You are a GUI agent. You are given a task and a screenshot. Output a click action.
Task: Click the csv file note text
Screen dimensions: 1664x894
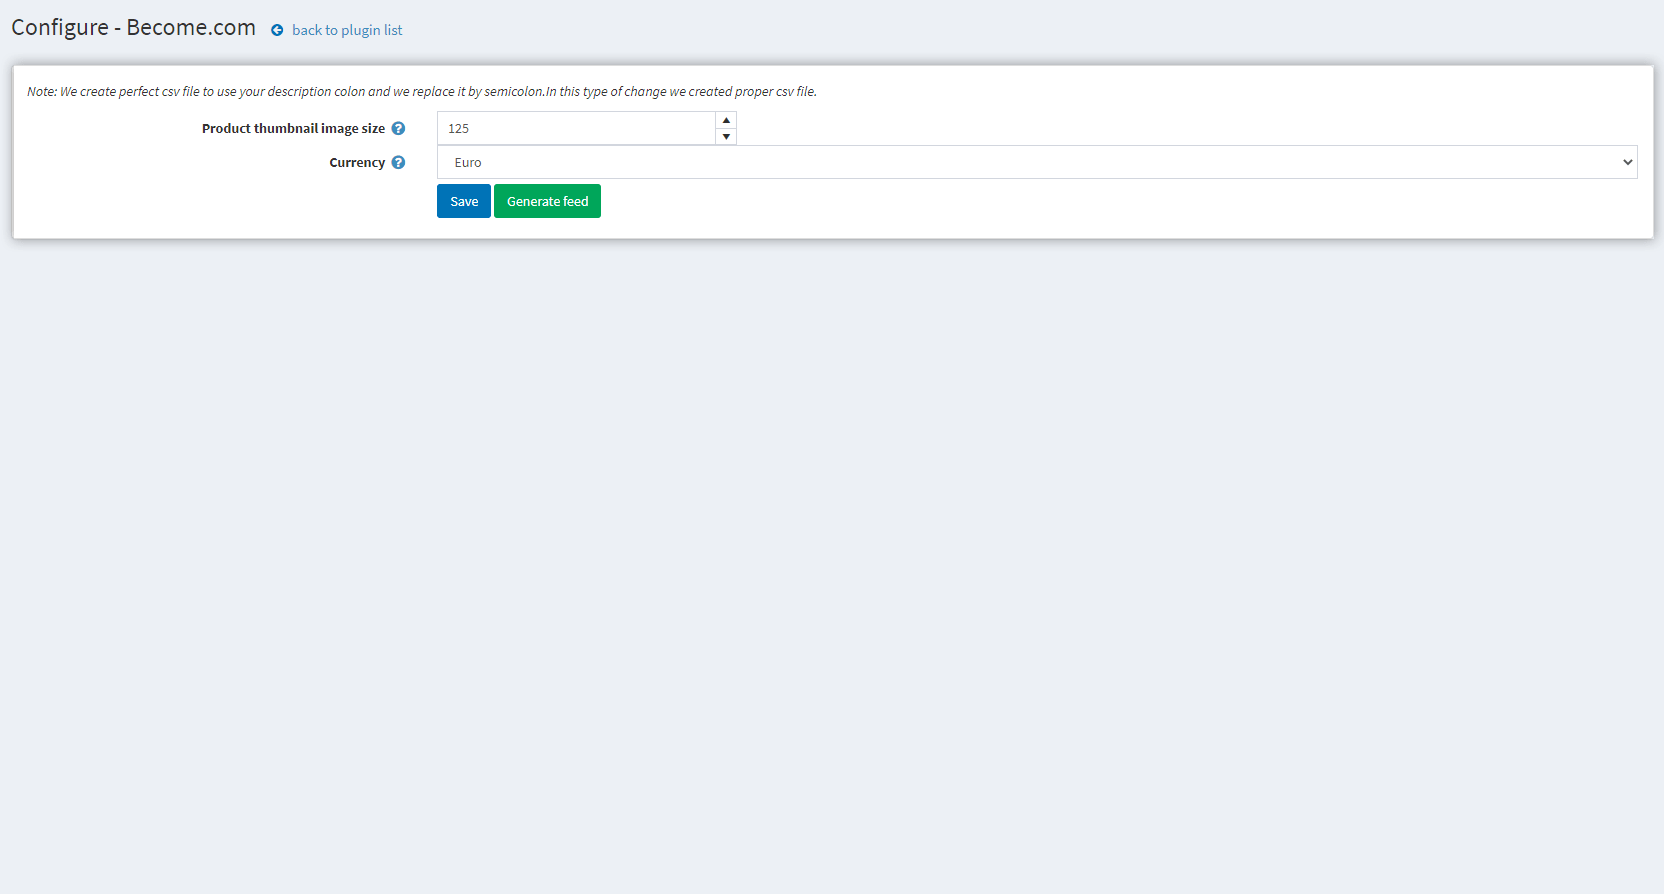(x=422, y=91)
